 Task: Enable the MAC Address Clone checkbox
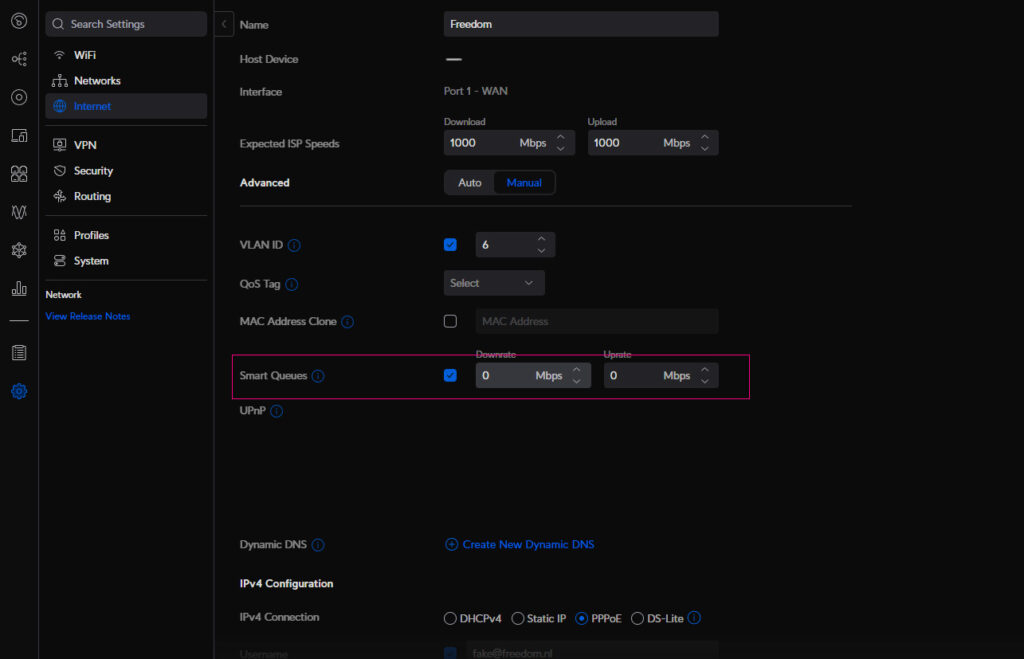pos(450,322)
